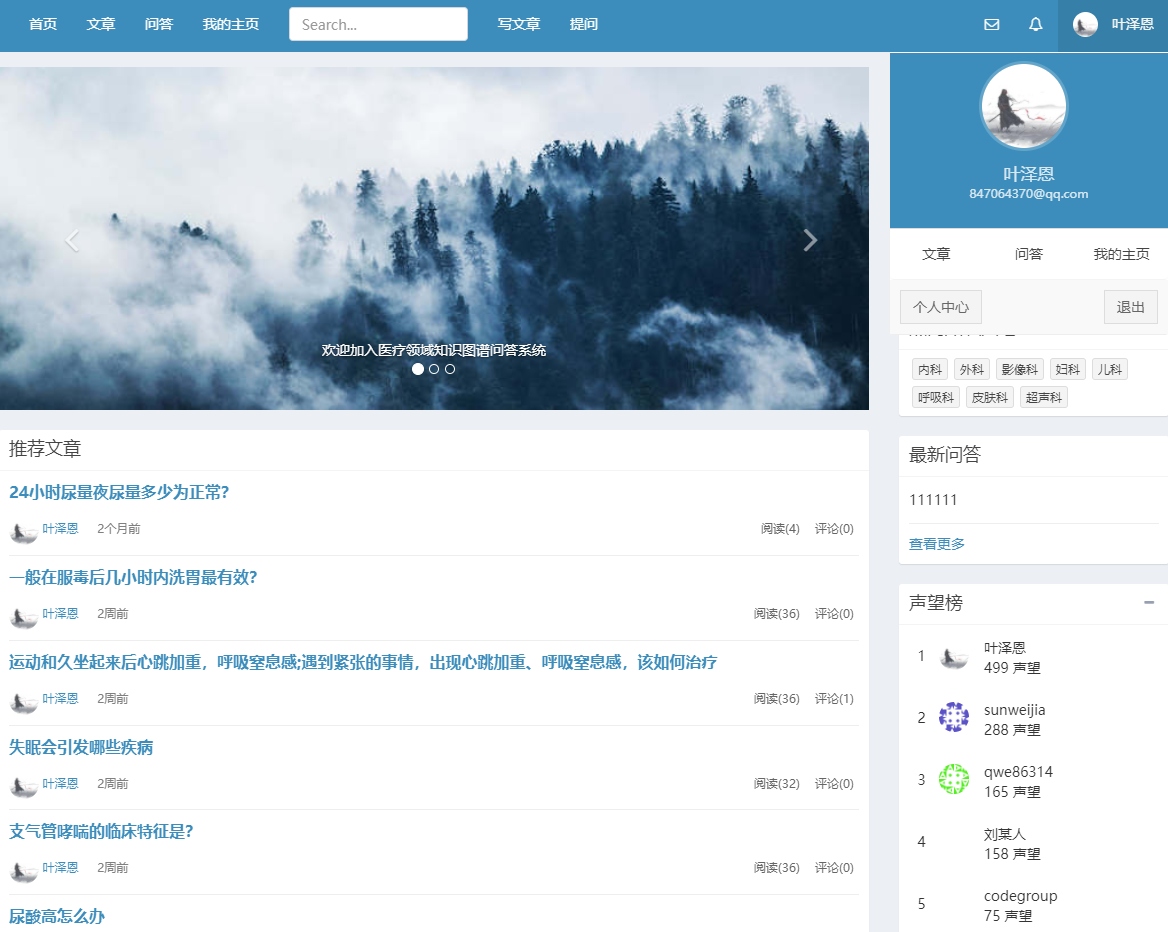Click 评论(1) on the 运动和久坐 article
The height and width of the screenshot is (932, 1168).
(x=834, y=699)
